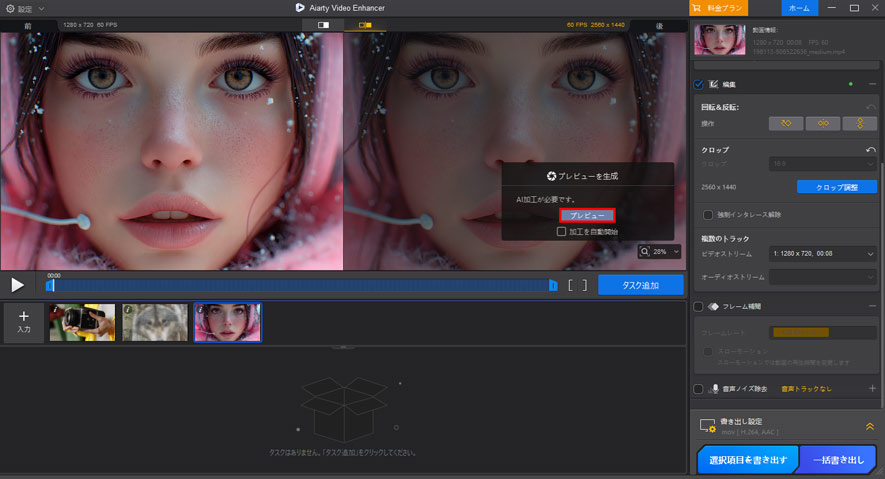Viewport: 885px width, 479px height.
Task: Open the 28% zoom level dropdown
Action: tap(676, 252)
